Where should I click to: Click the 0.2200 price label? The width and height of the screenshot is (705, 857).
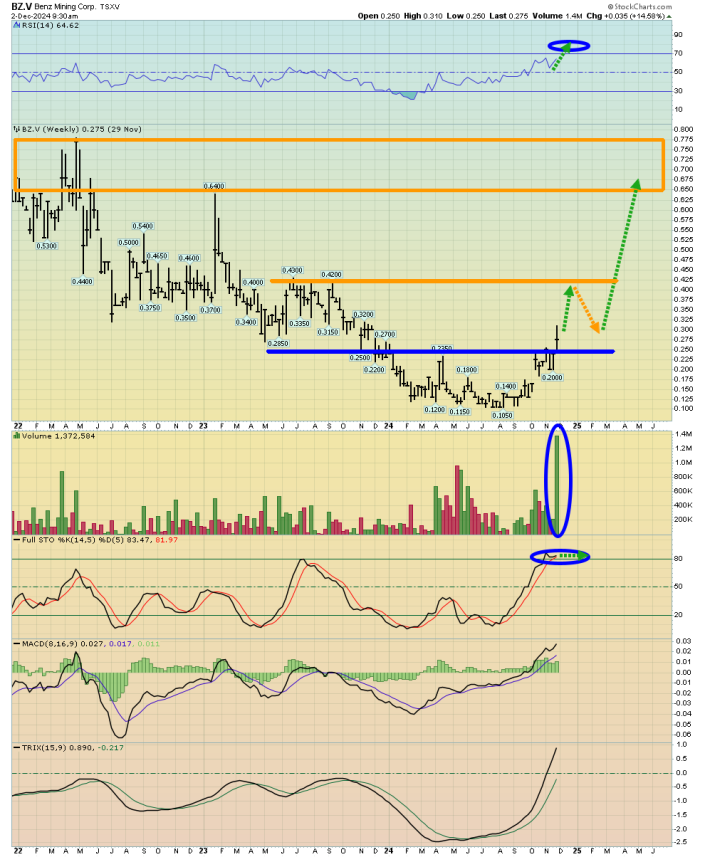click(374, 370)
